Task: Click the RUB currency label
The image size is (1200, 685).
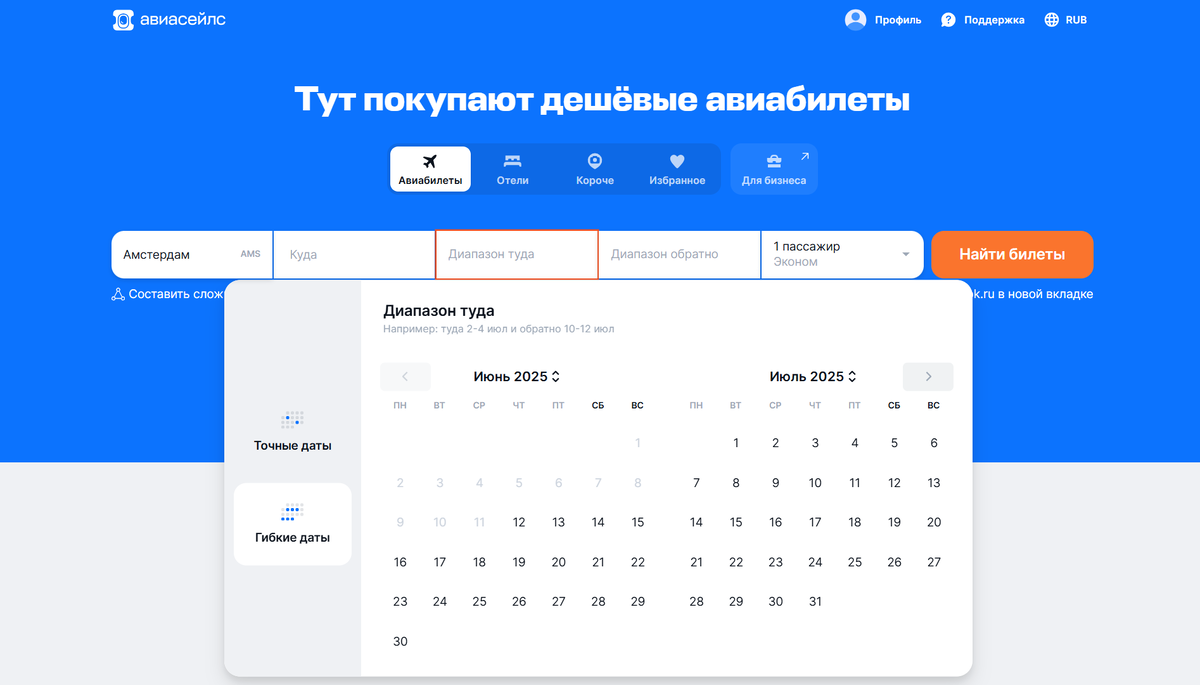Action: (x=1076, y=20)
